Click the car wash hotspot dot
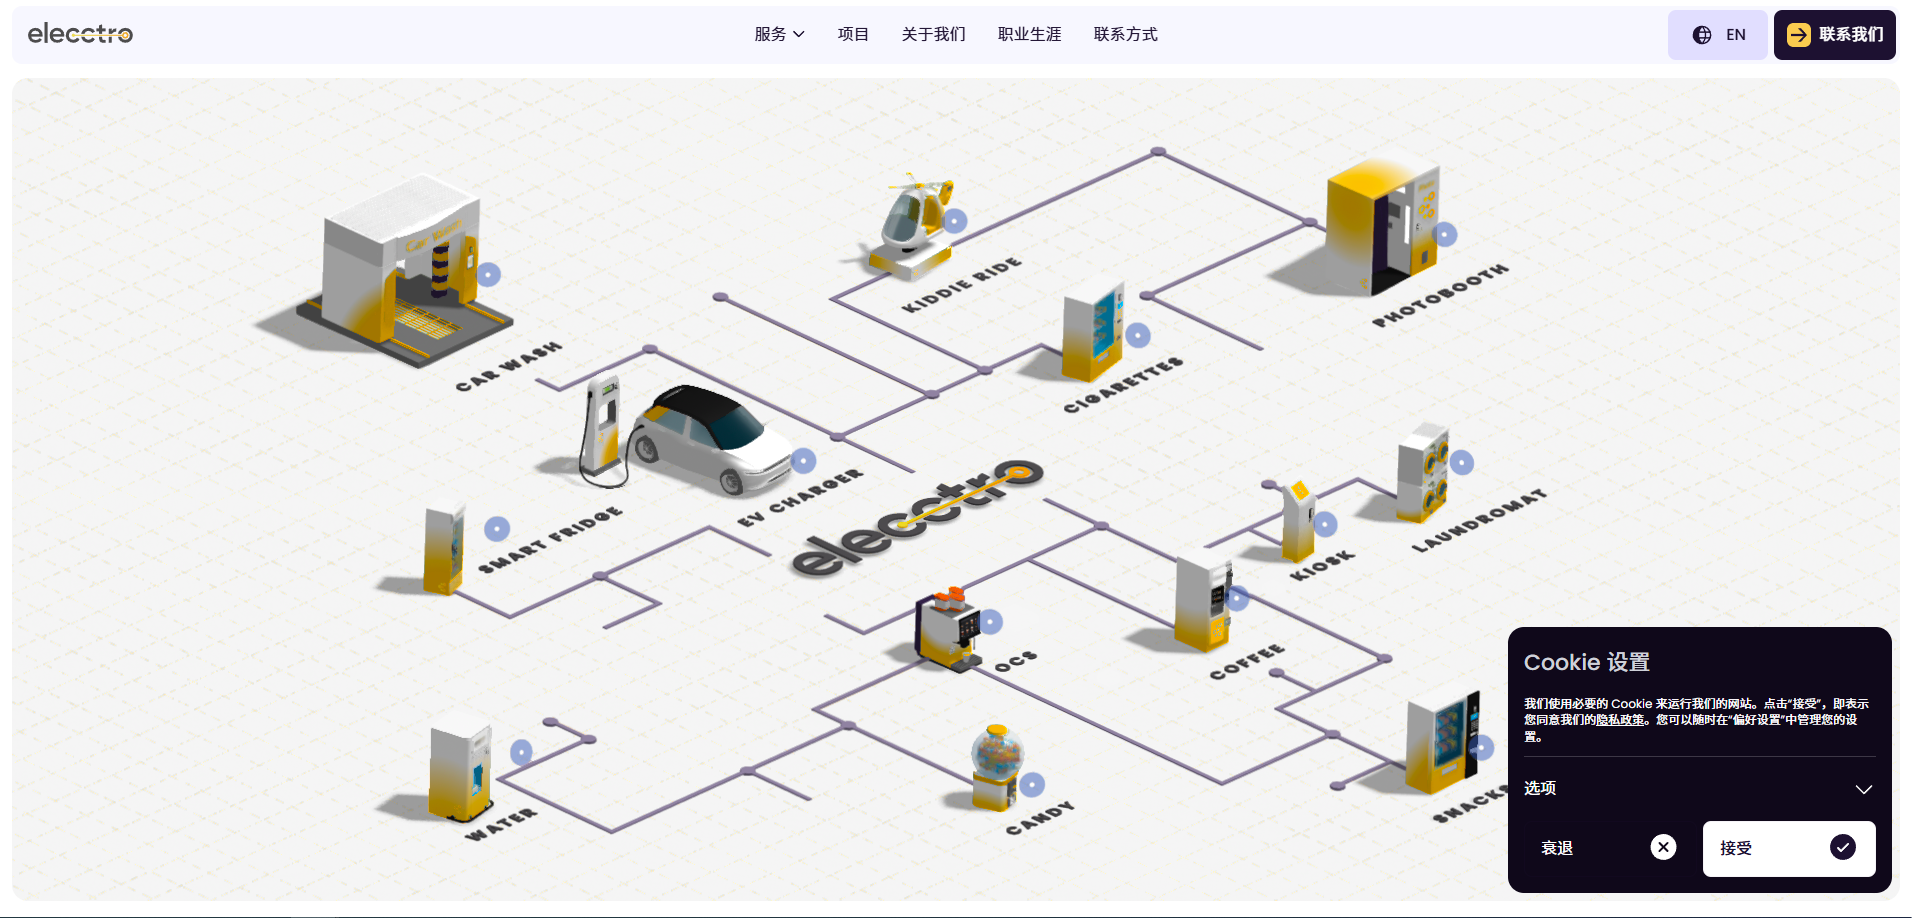Screen dimensions: 1912x918 [488, 274]
